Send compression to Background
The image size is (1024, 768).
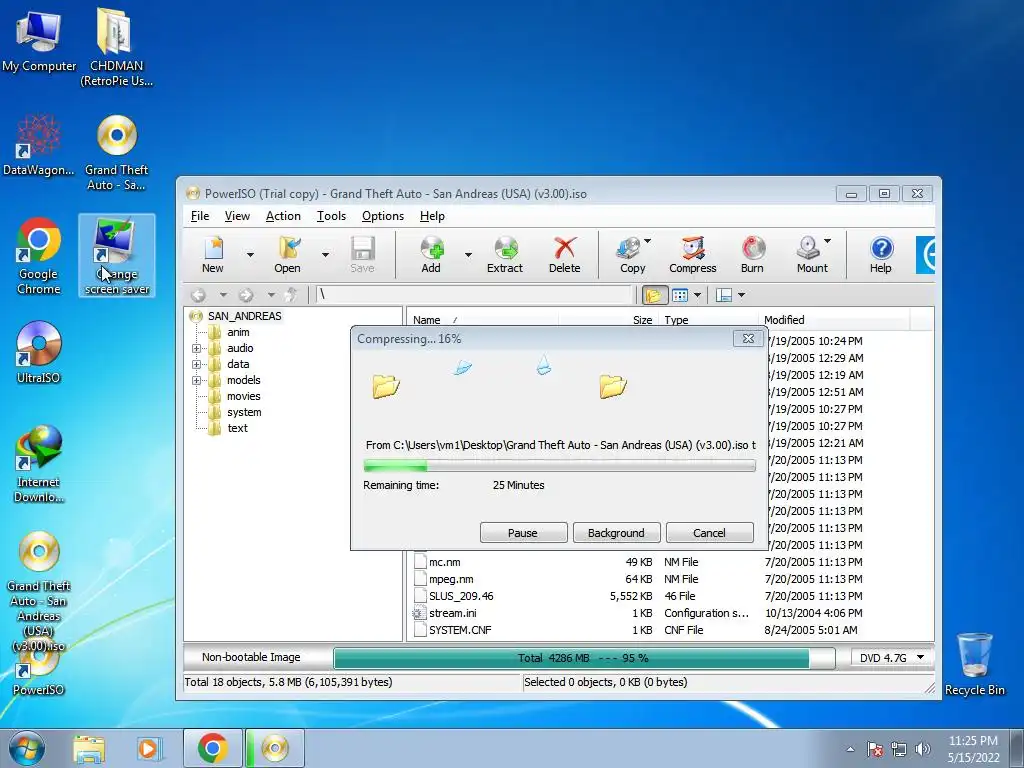pos(616,533)
